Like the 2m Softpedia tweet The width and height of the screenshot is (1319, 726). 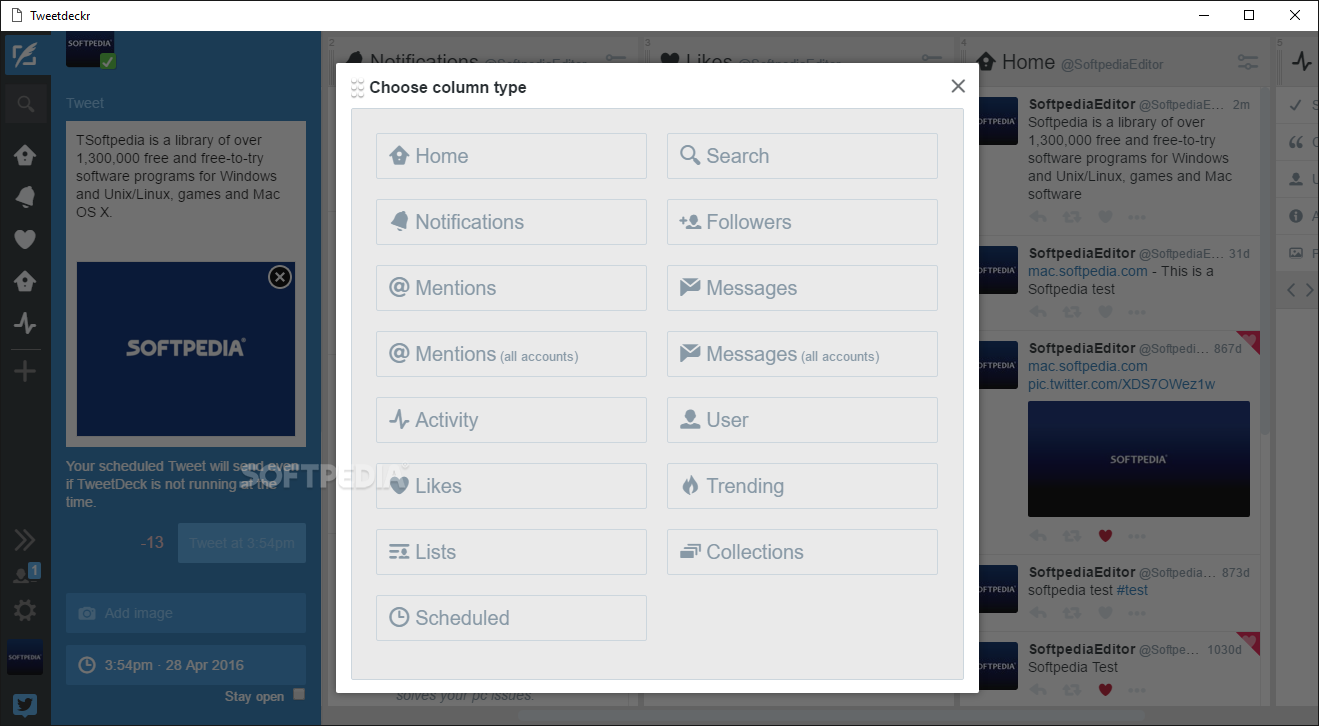tap(1105, 217)
